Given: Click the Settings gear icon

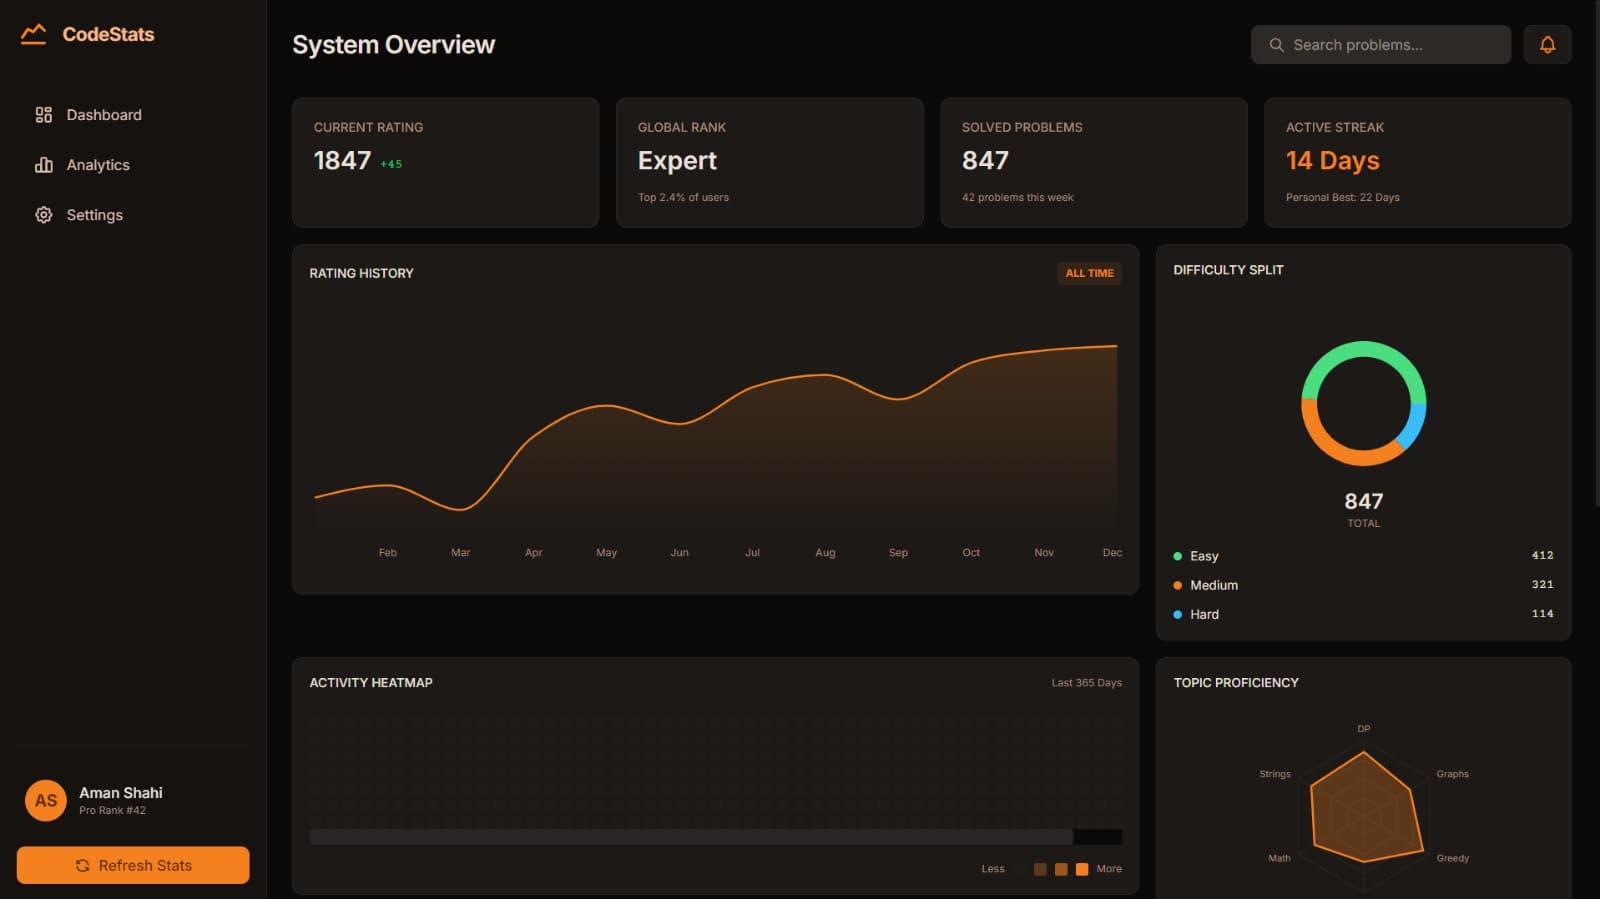Looking at the screenshot, I should pos(43,215).
